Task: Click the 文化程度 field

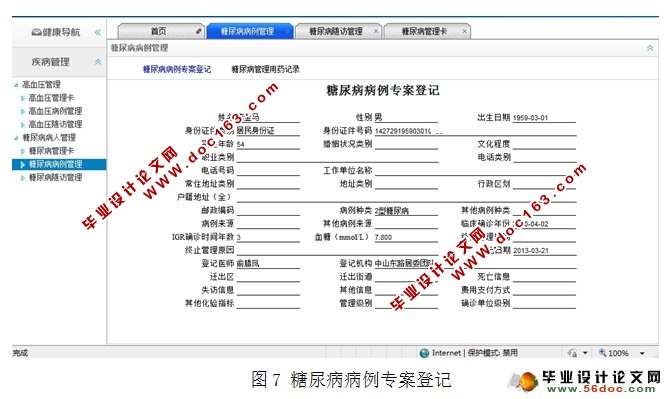Action: pos(544,144)
